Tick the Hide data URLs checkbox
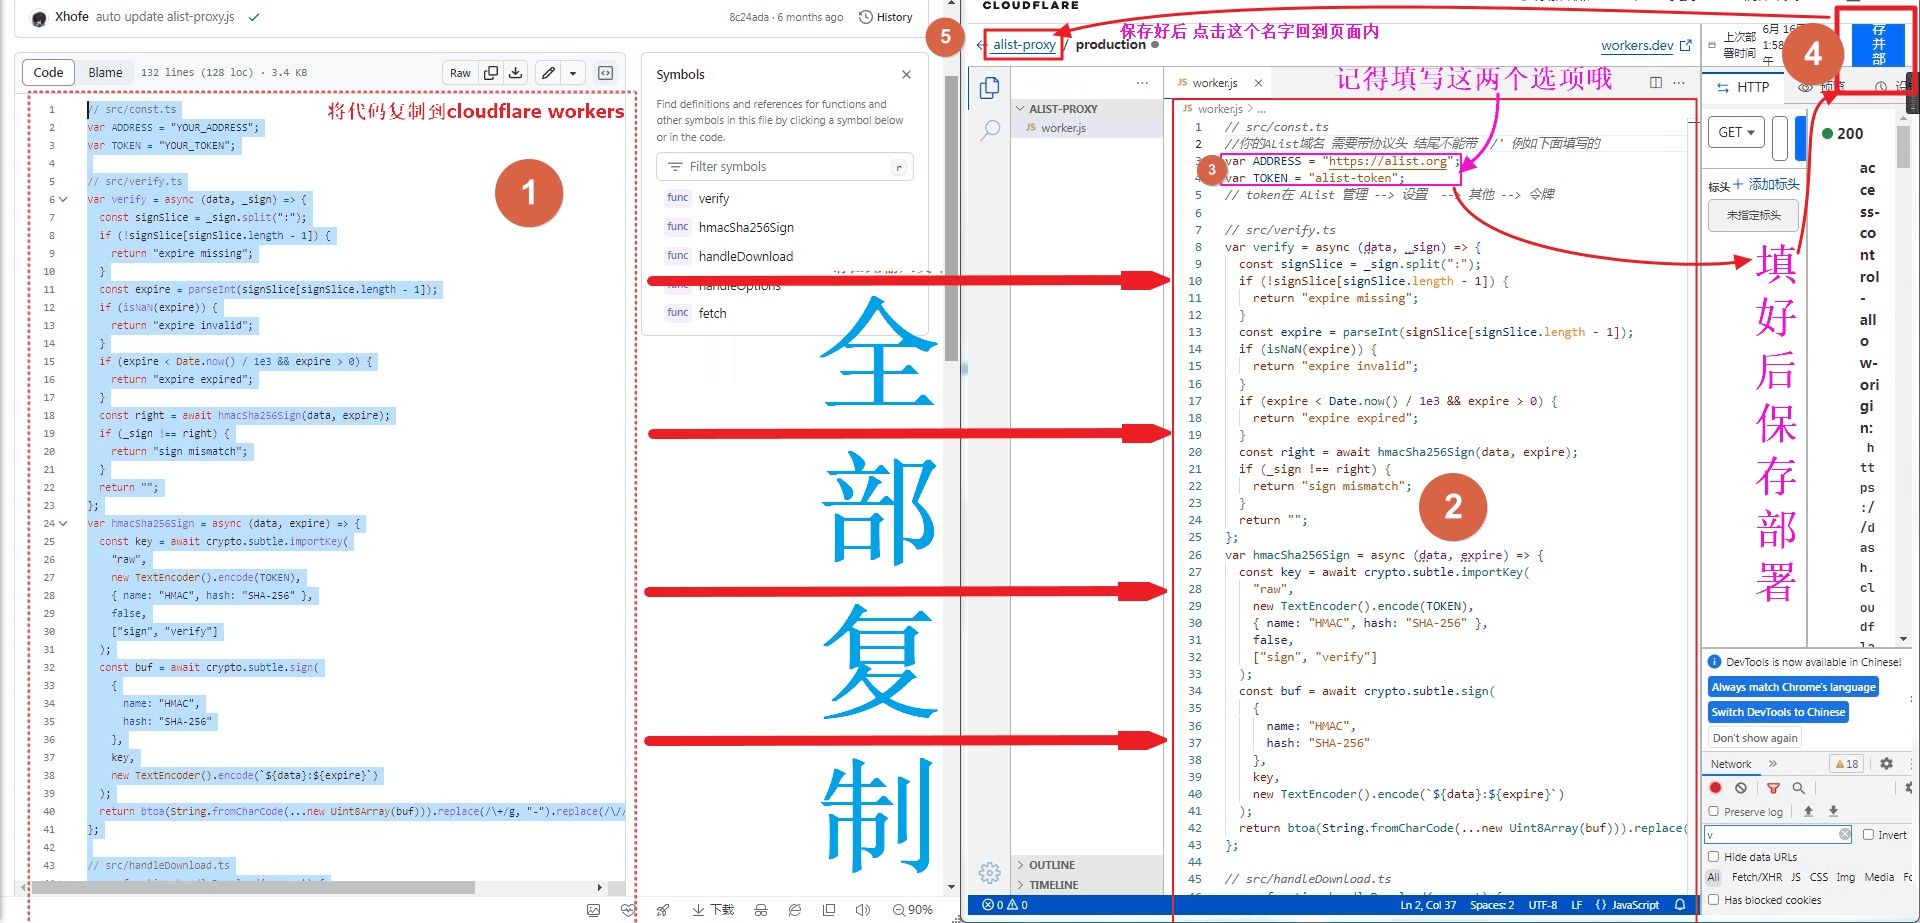 pyautogui.click(x=1714, y=857)
